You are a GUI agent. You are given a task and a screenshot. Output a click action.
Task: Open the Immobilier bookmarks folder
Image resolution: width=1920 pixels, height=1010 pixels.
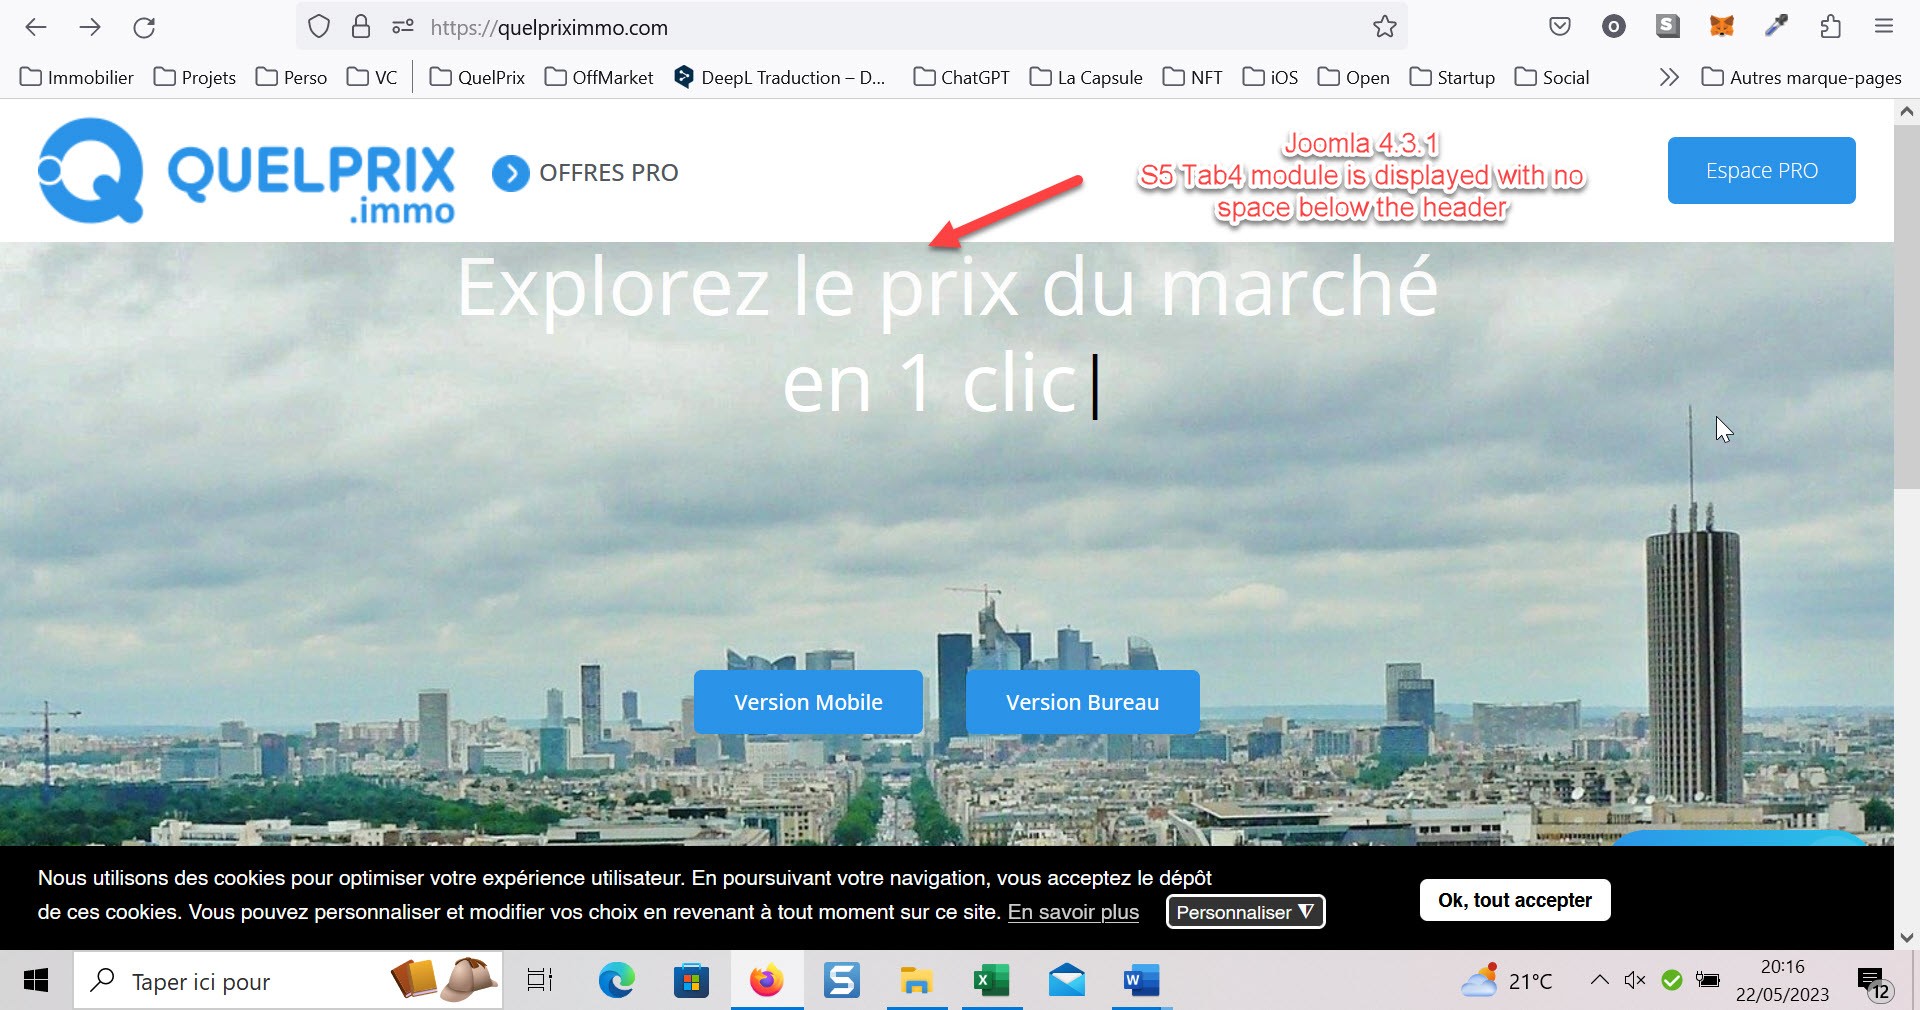(x=77, y=77)
